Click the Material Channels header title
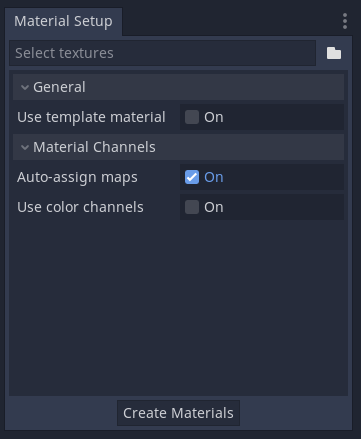Screen dimensions: 361x439 coord(94,147)
